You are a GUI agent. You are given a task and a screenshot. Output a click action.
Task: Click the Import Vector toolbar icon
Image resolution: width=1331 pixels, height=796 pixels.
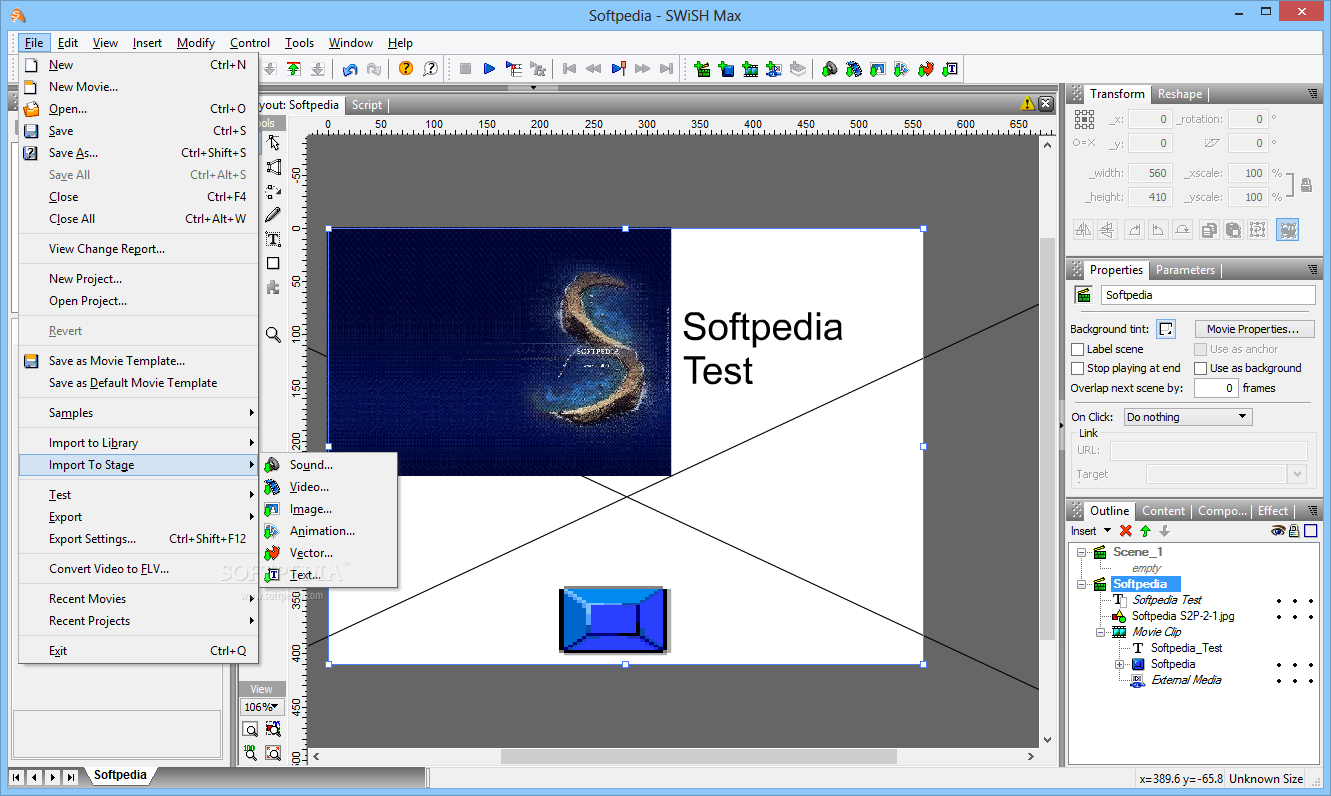(926, 69)
